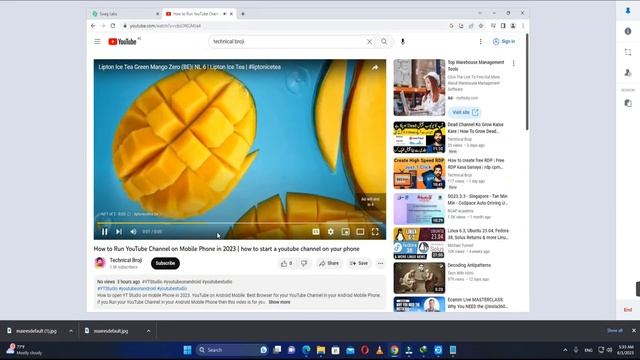Click the share arrow on the video overlay

coord(375,67)
